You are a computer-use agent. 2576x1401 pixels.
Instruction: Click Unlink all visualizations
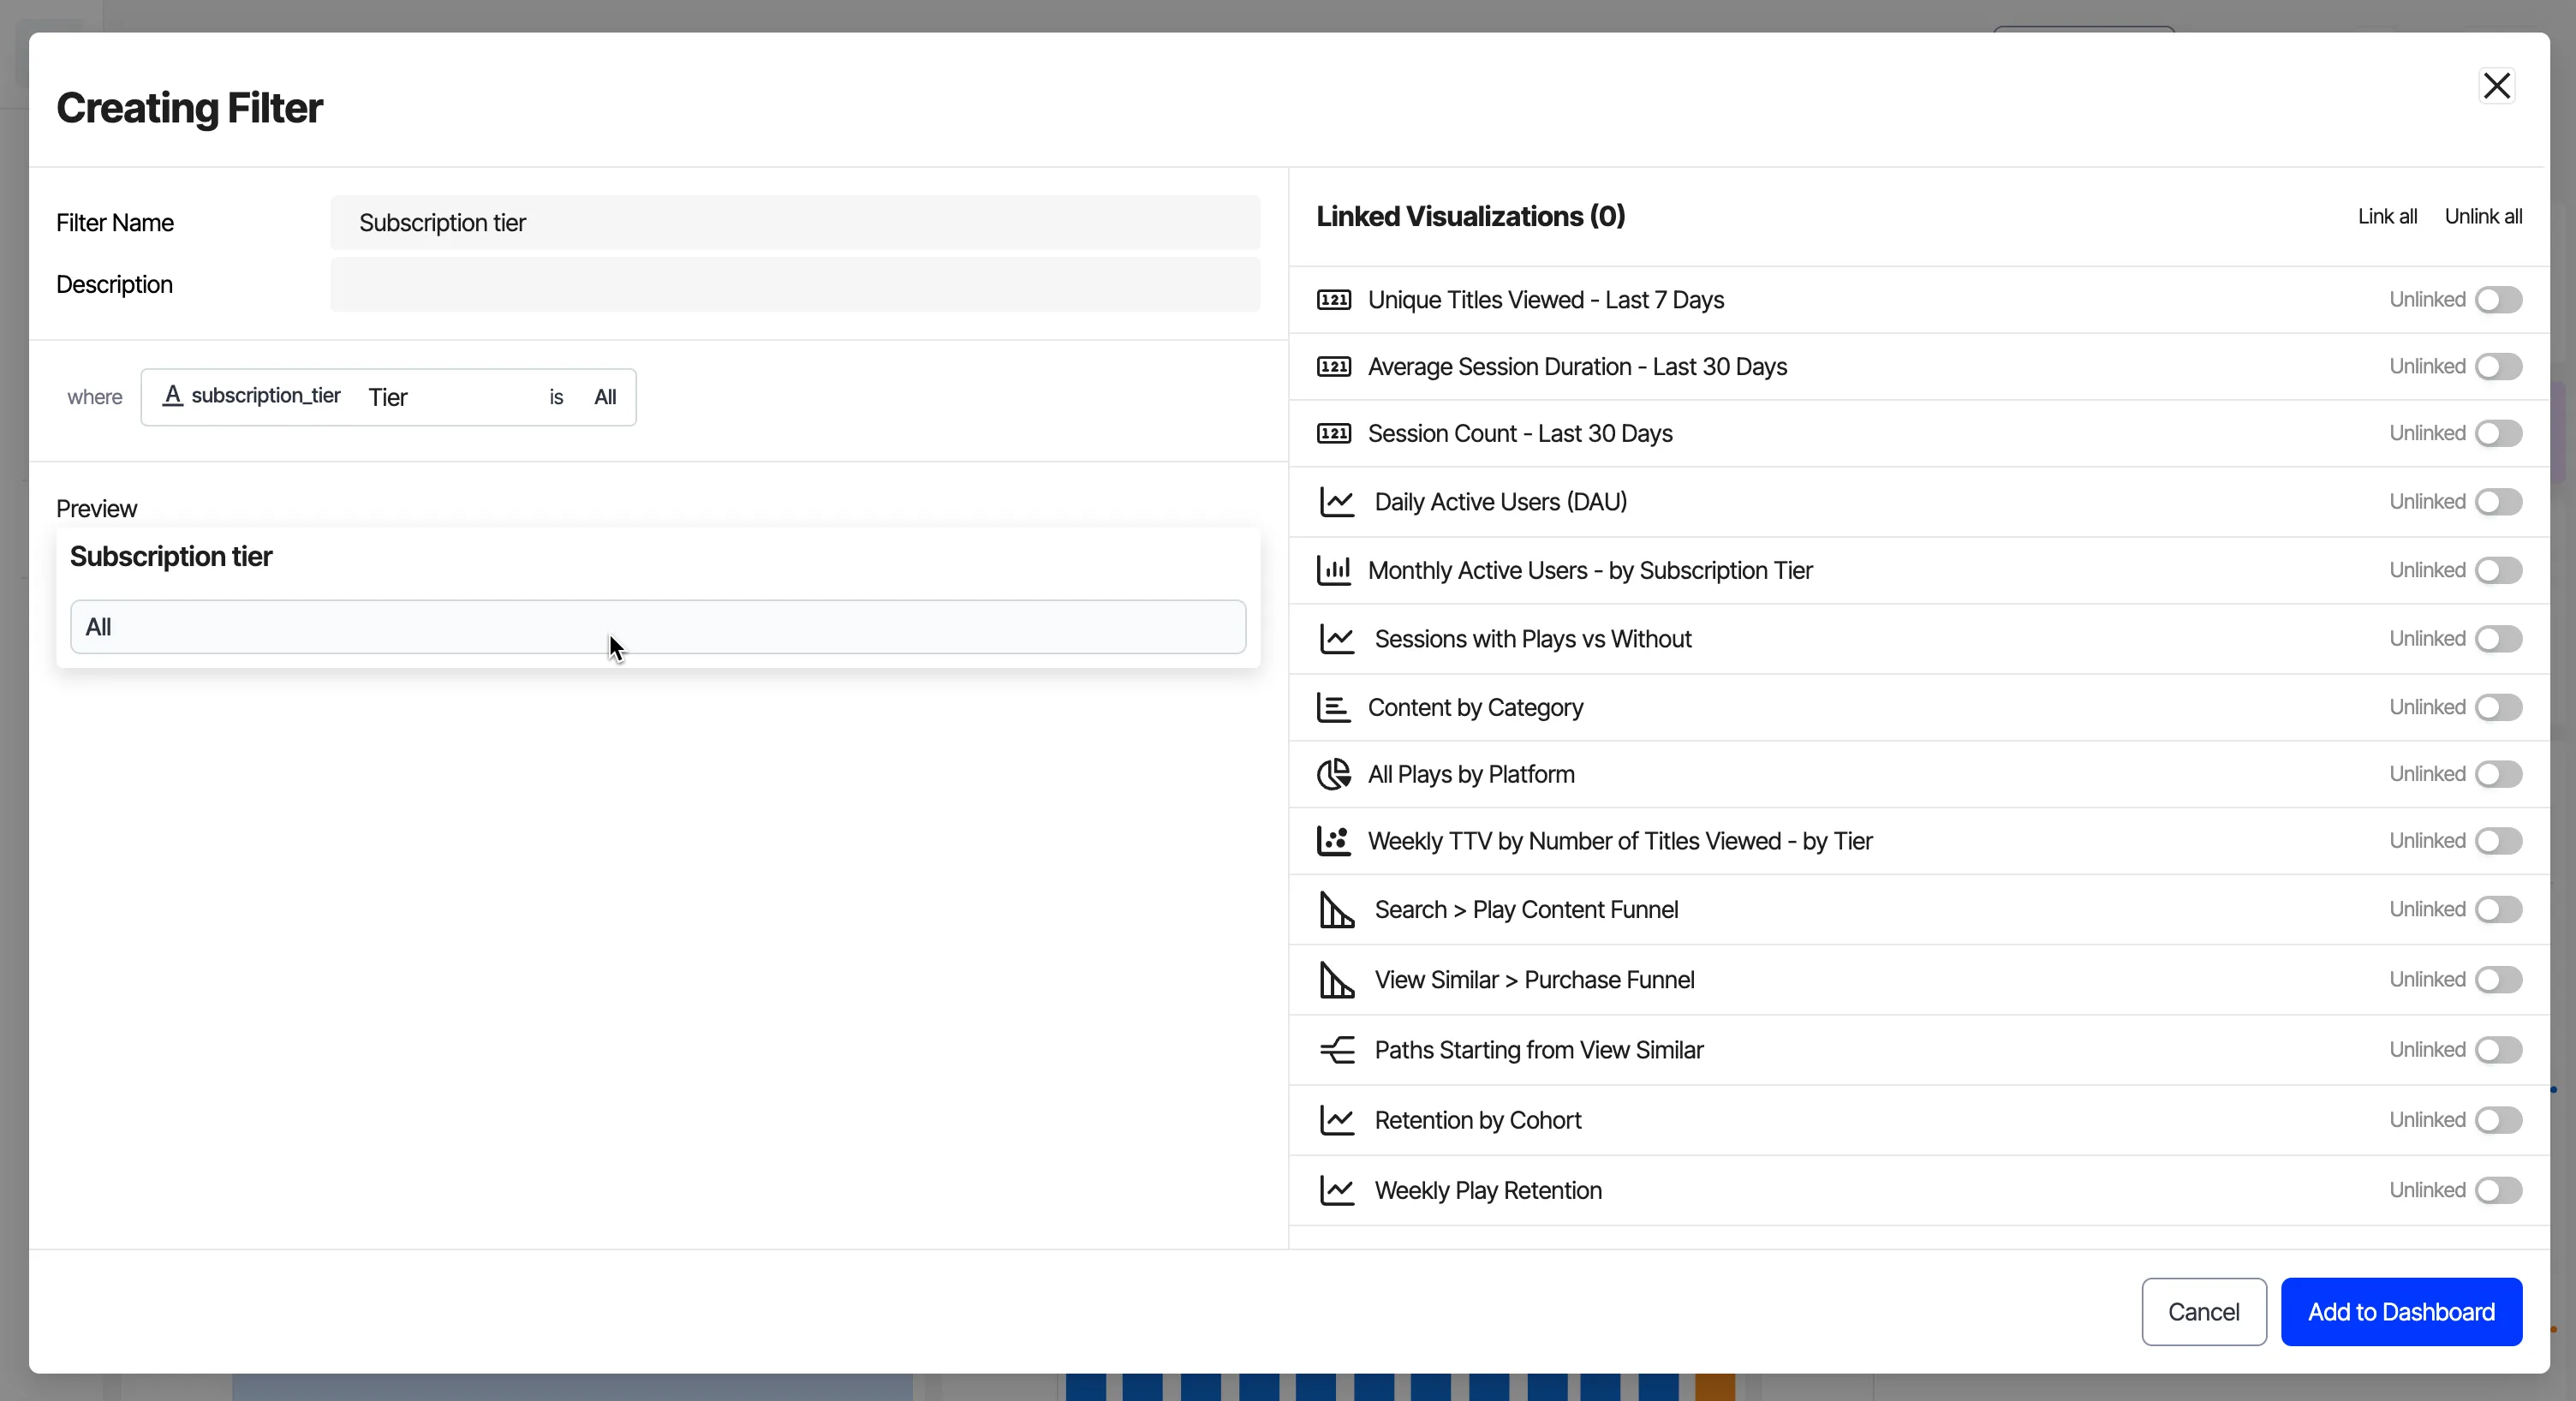(x=2483, y=217)
